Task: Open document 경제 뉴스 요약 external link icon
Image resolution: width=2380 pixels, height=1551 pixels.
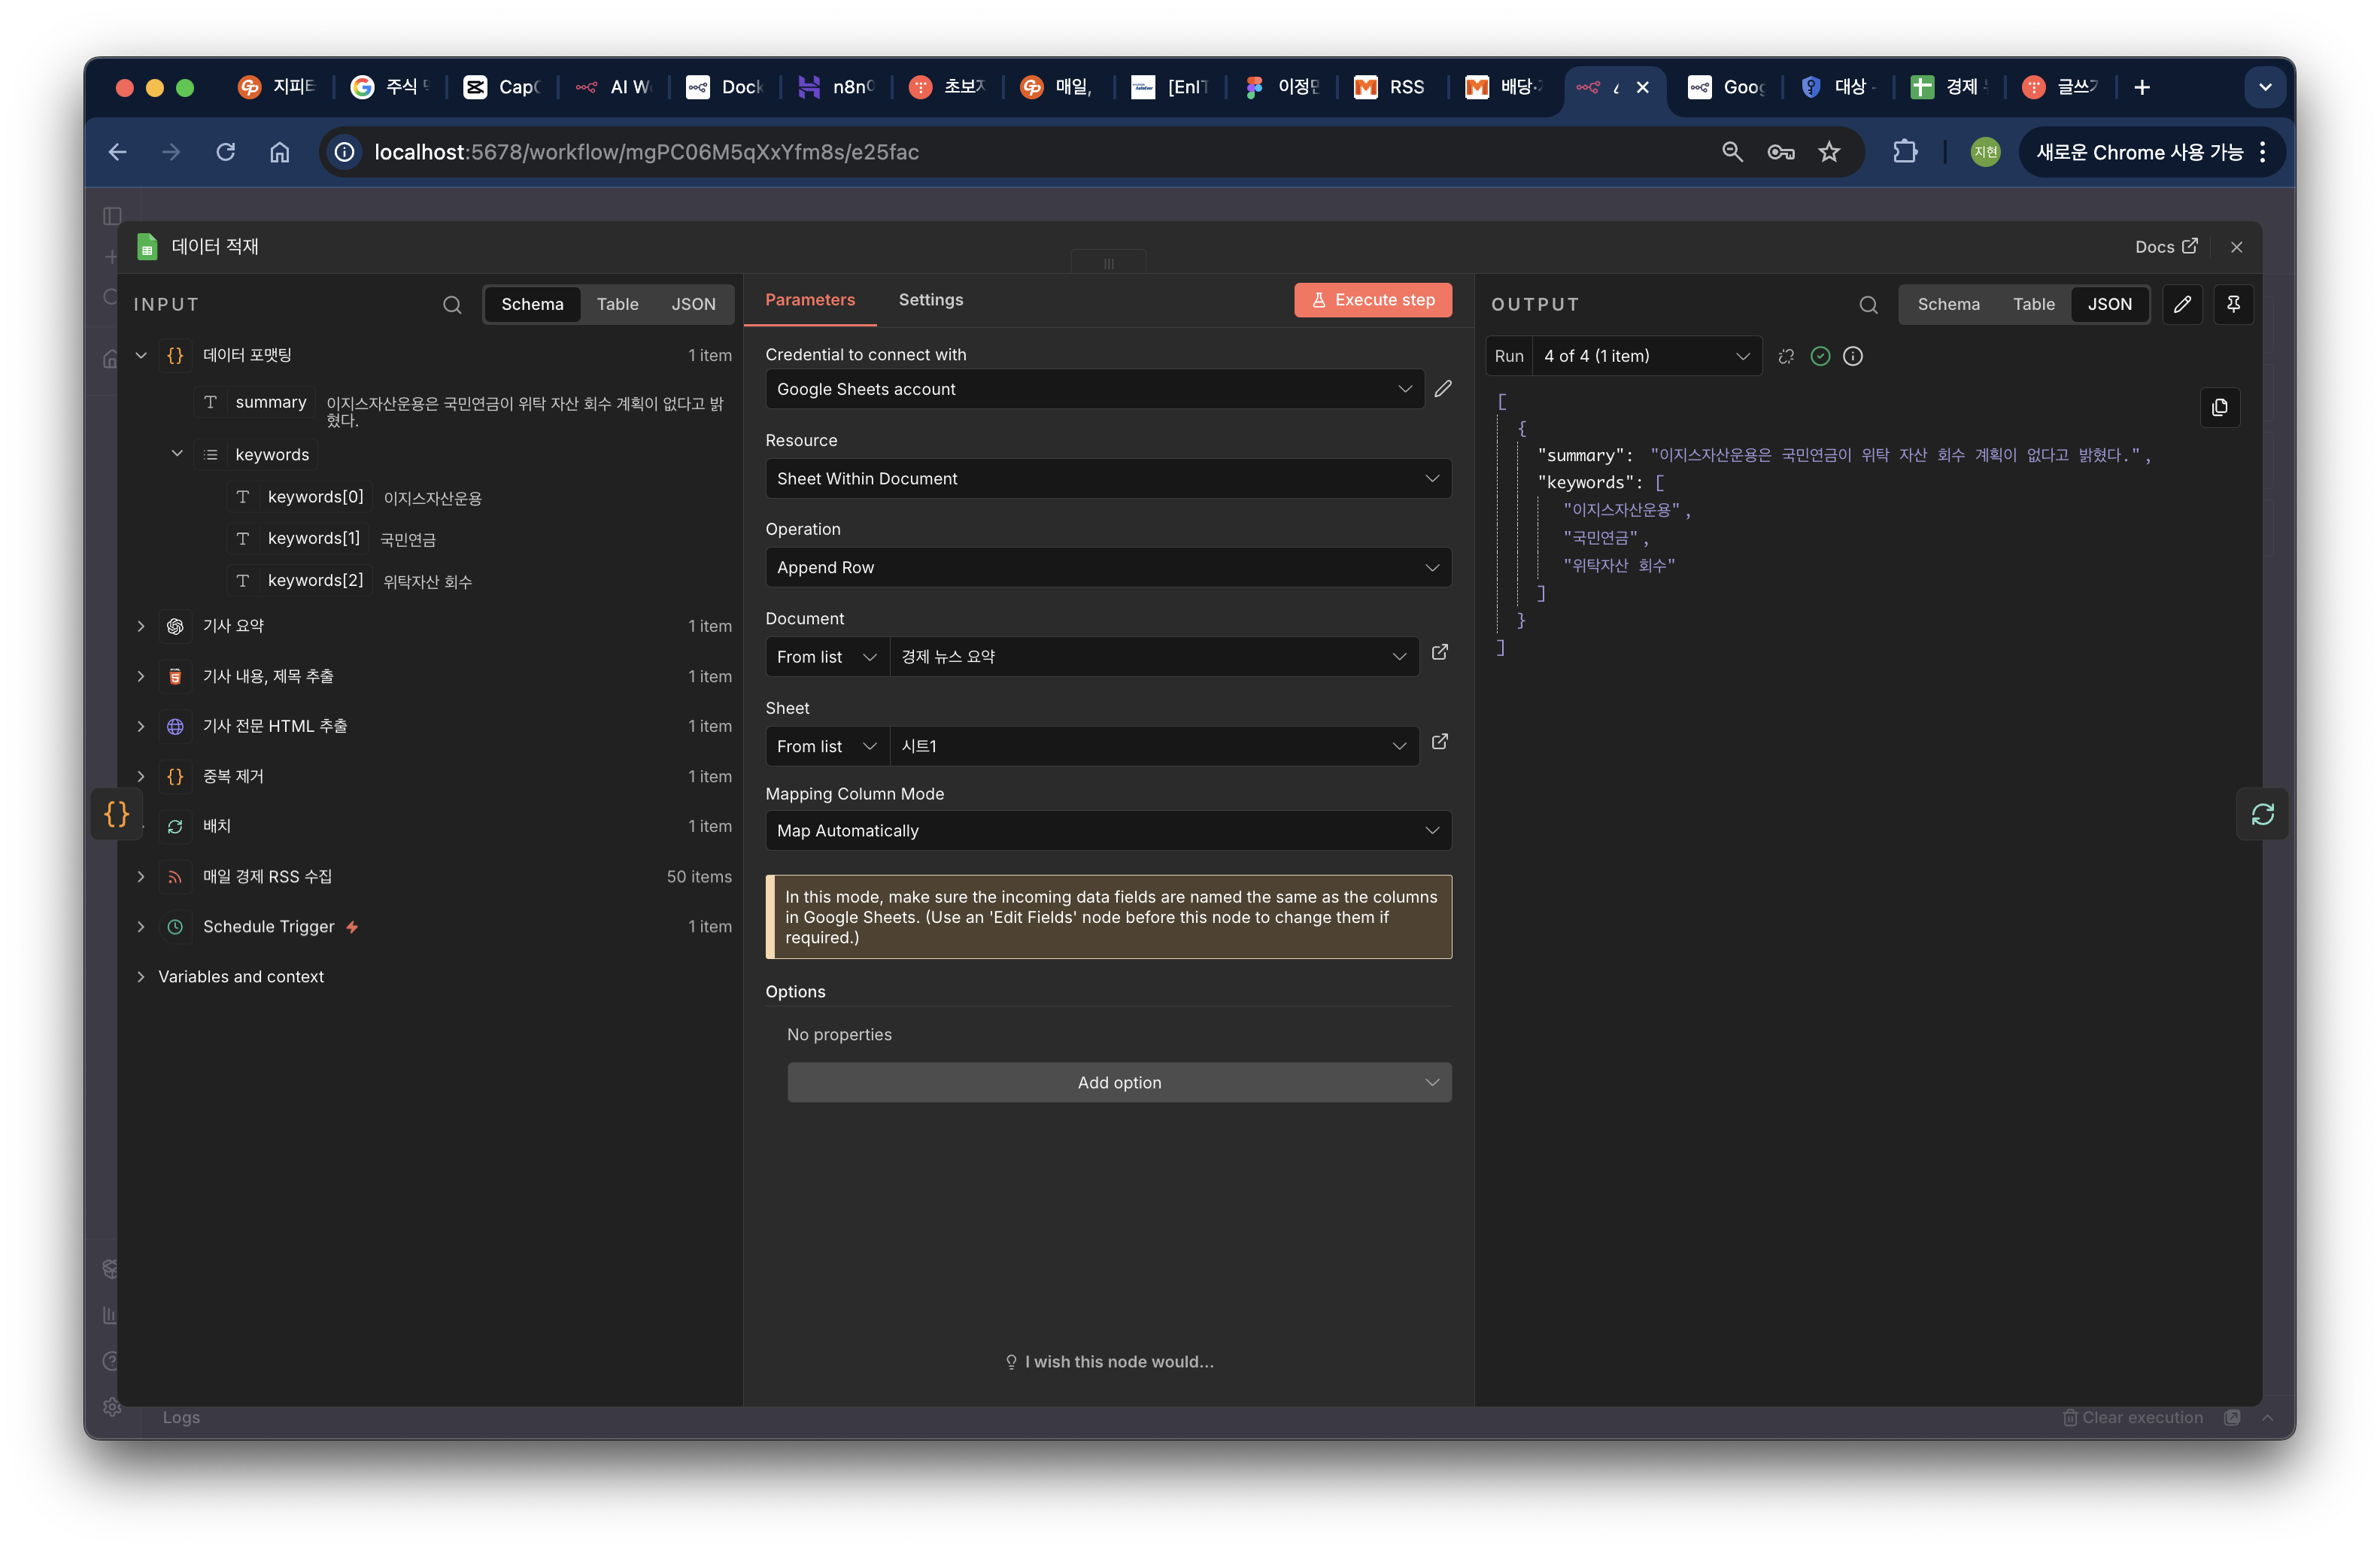Action: (x=1439, y=653)
